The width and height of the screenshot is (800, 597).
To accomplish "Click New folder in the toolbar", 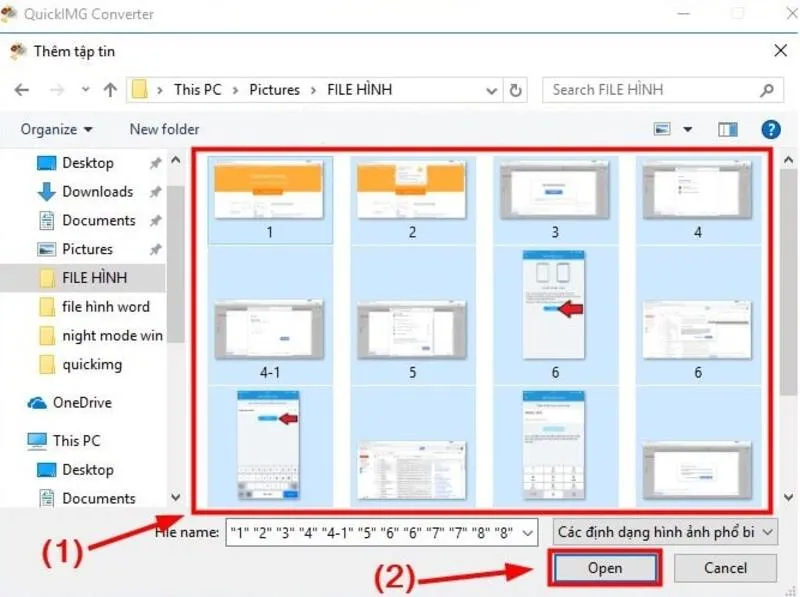I will (x=164, y=130).
